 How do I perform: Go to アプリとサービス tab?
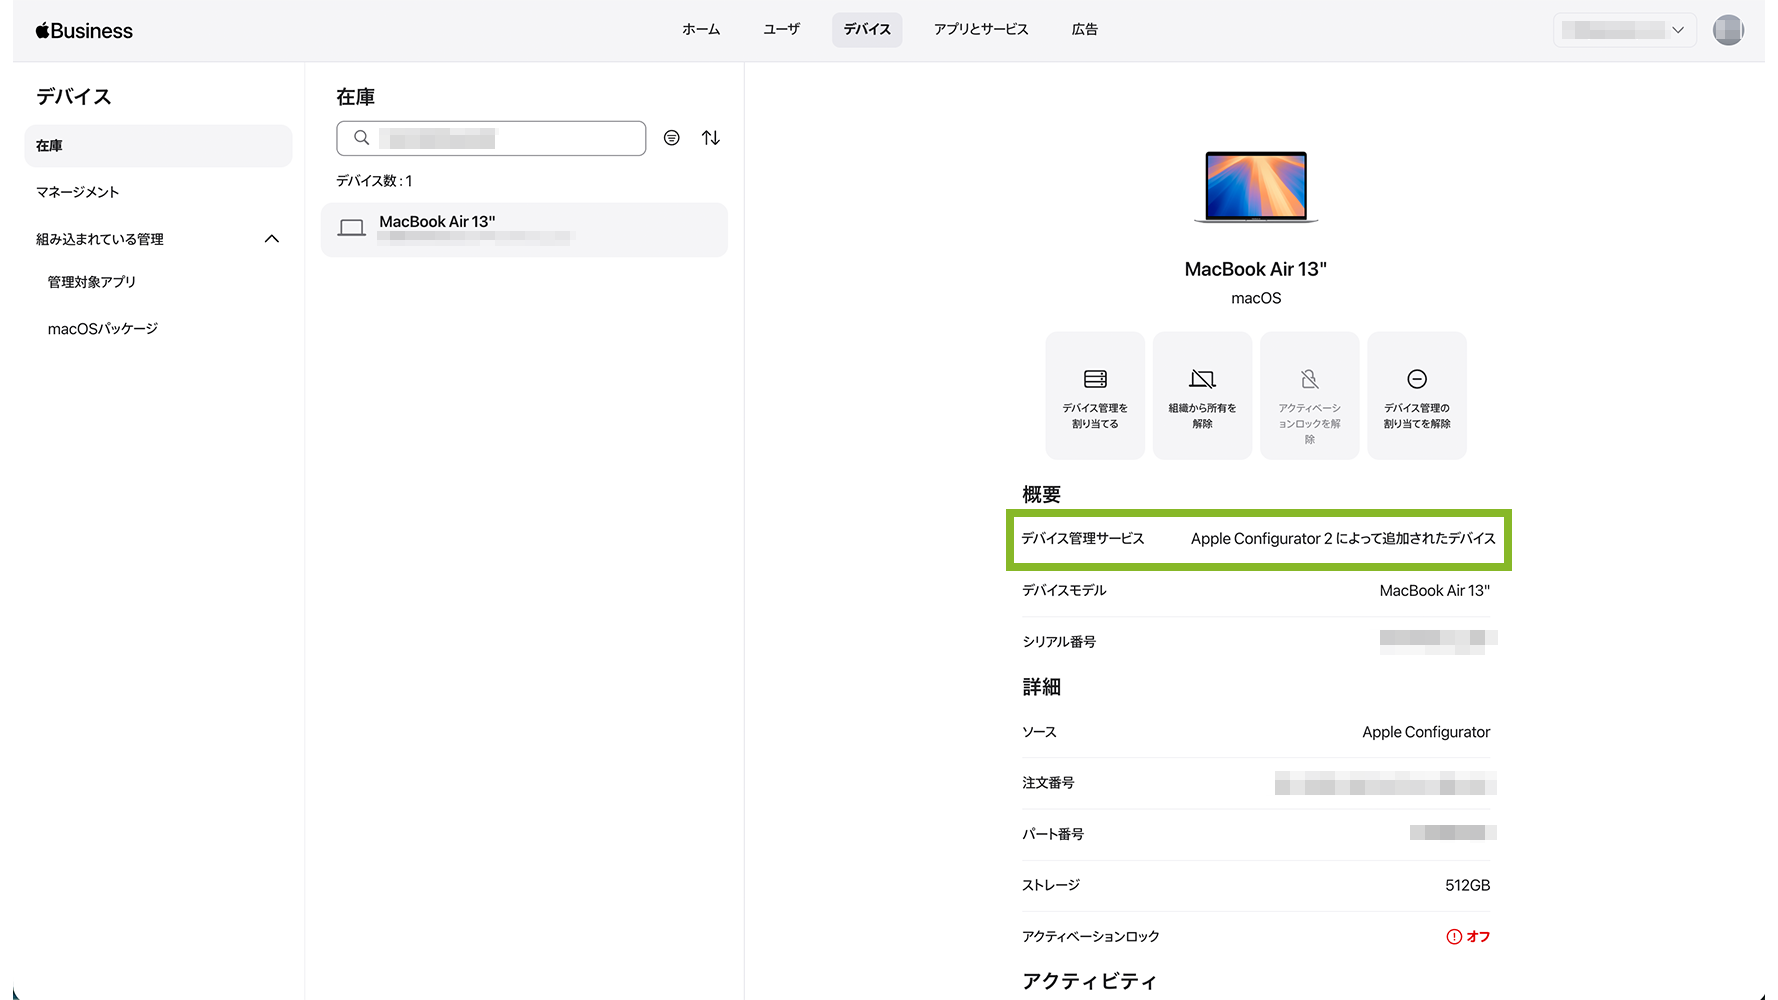pos(980,30)
